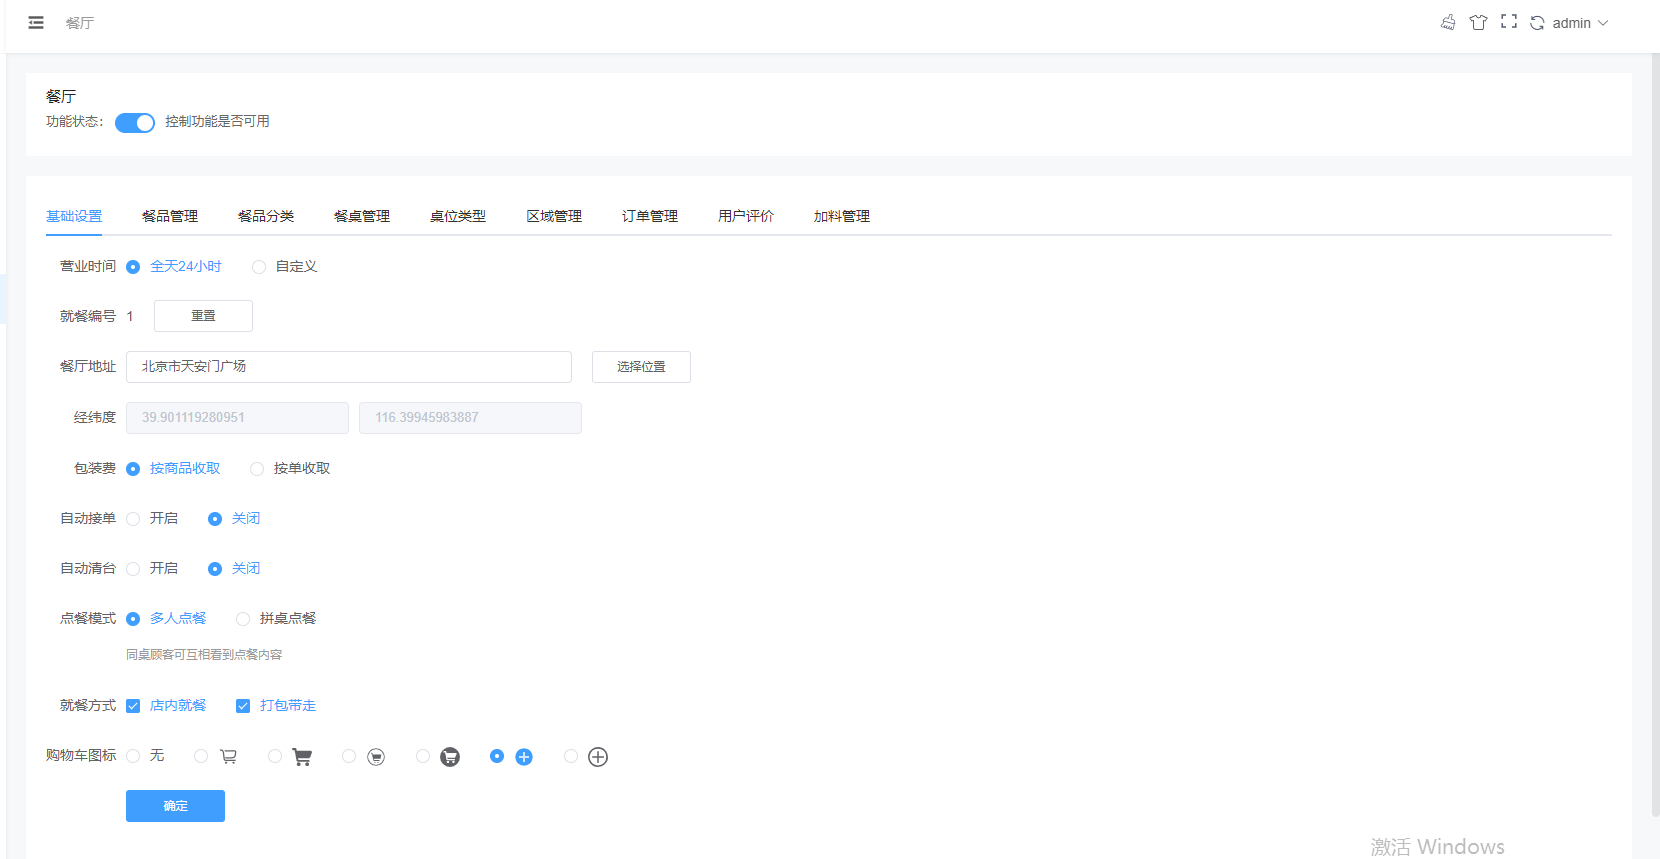Select the outlined plus circle icon option

tap(586, 757)
